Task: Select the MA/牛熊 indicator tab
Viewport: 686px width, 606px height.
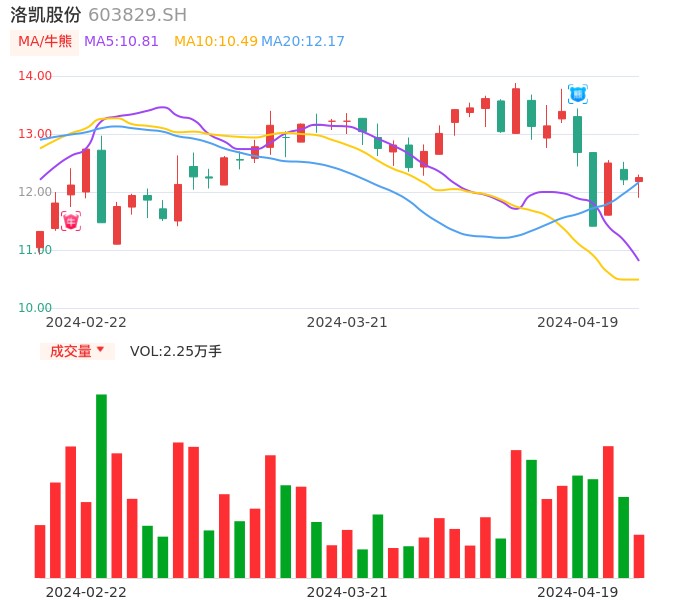Action: click(45, 42)
